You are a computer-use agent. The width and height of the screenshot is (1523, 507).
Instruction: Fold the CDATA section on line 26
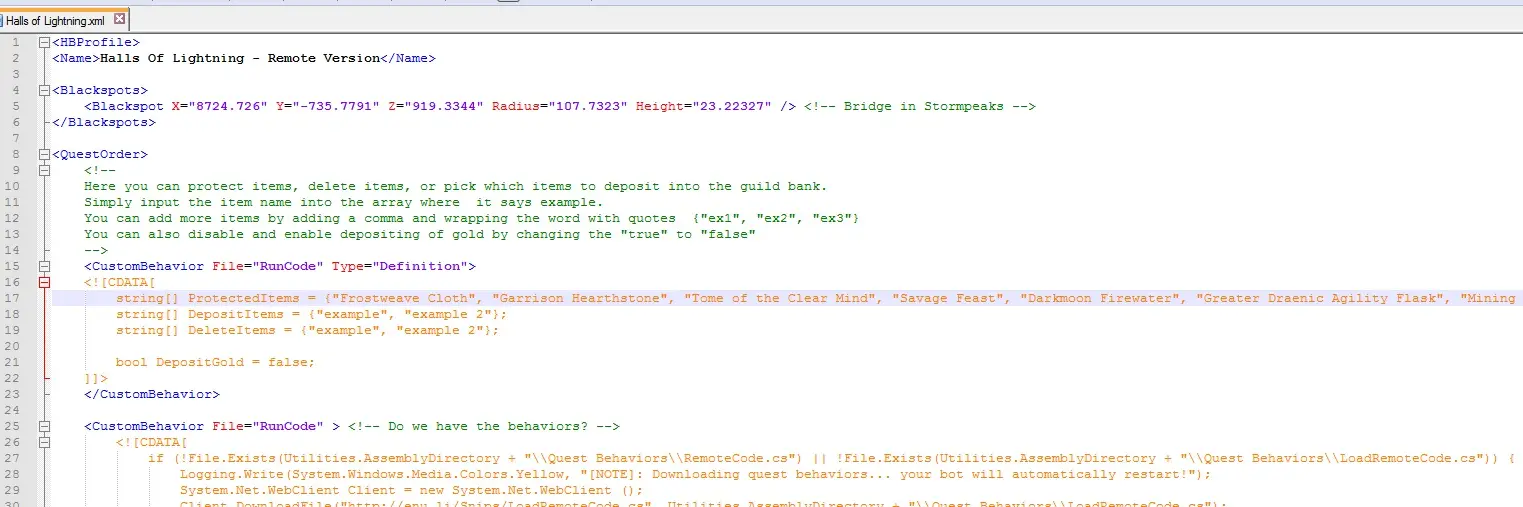coord(43,443)
